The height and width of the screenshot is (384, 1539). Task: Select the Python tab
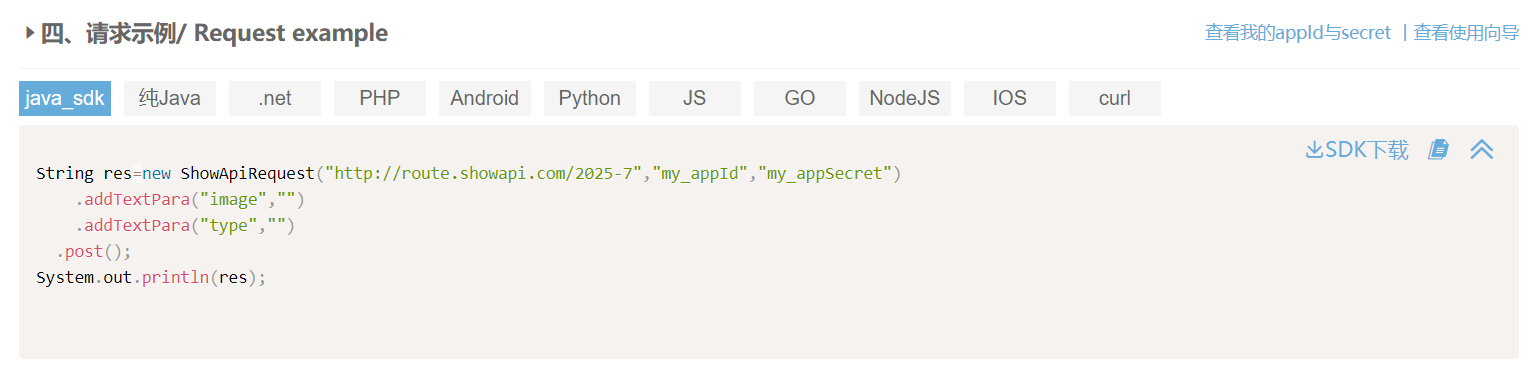pyautogui.click(x=590, y=98)
